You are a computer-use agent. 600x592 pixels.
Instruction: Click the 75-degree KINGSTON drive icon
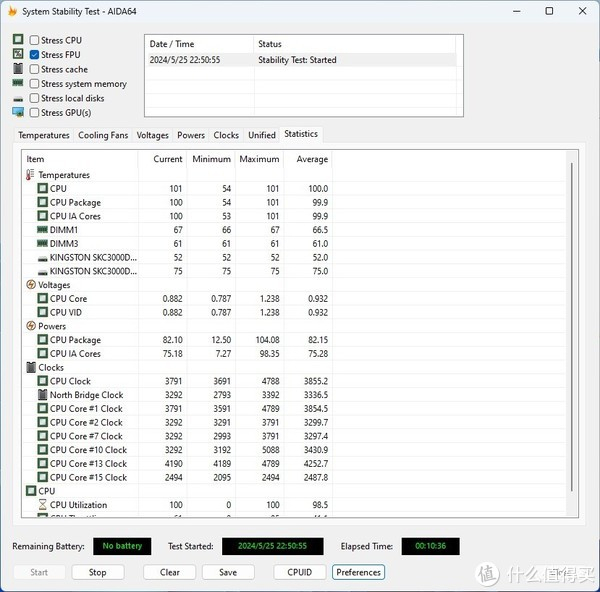click(42, 272)
